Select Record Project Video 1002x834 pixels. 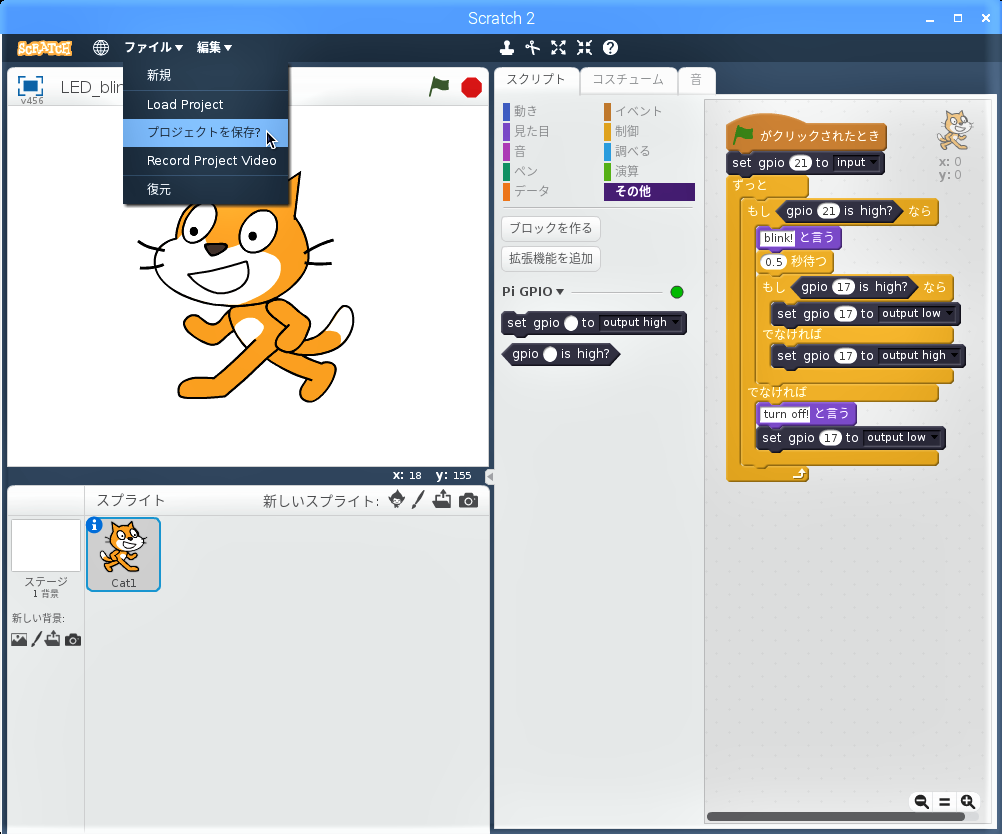206,161
